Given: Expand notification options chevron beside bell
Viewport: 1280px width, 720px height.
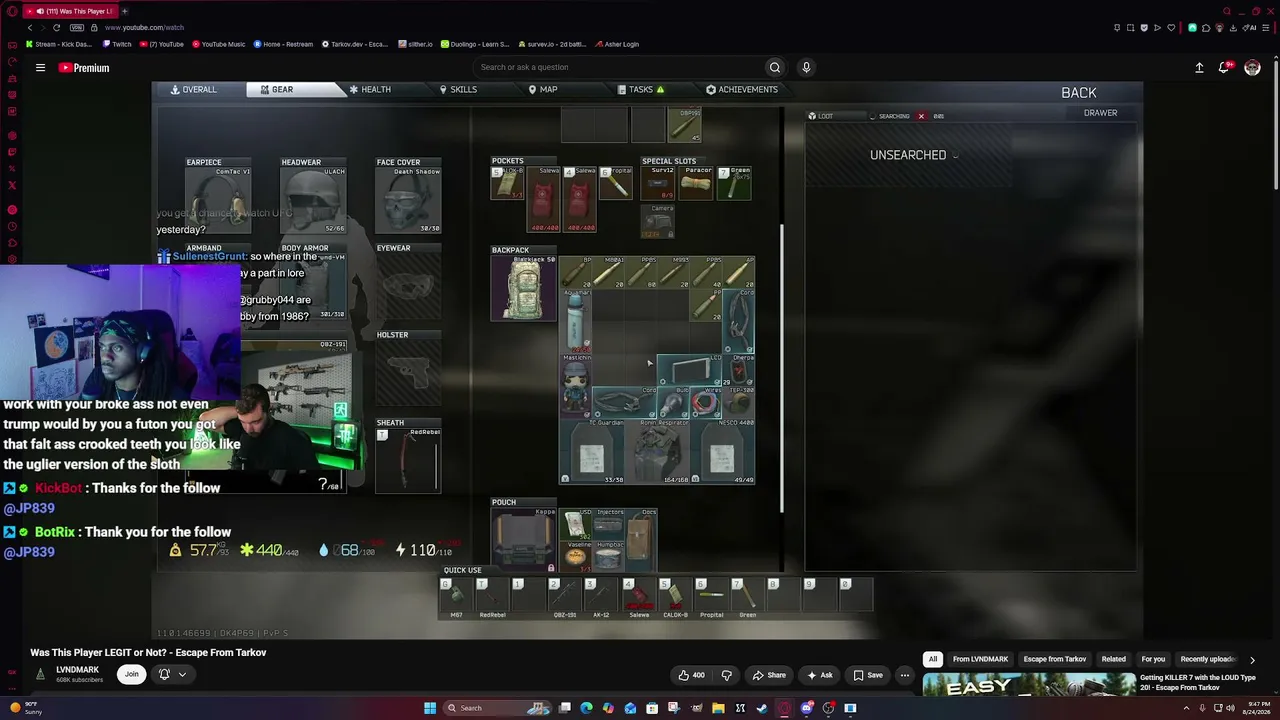Looking at the screenshot, I should 182,675.
